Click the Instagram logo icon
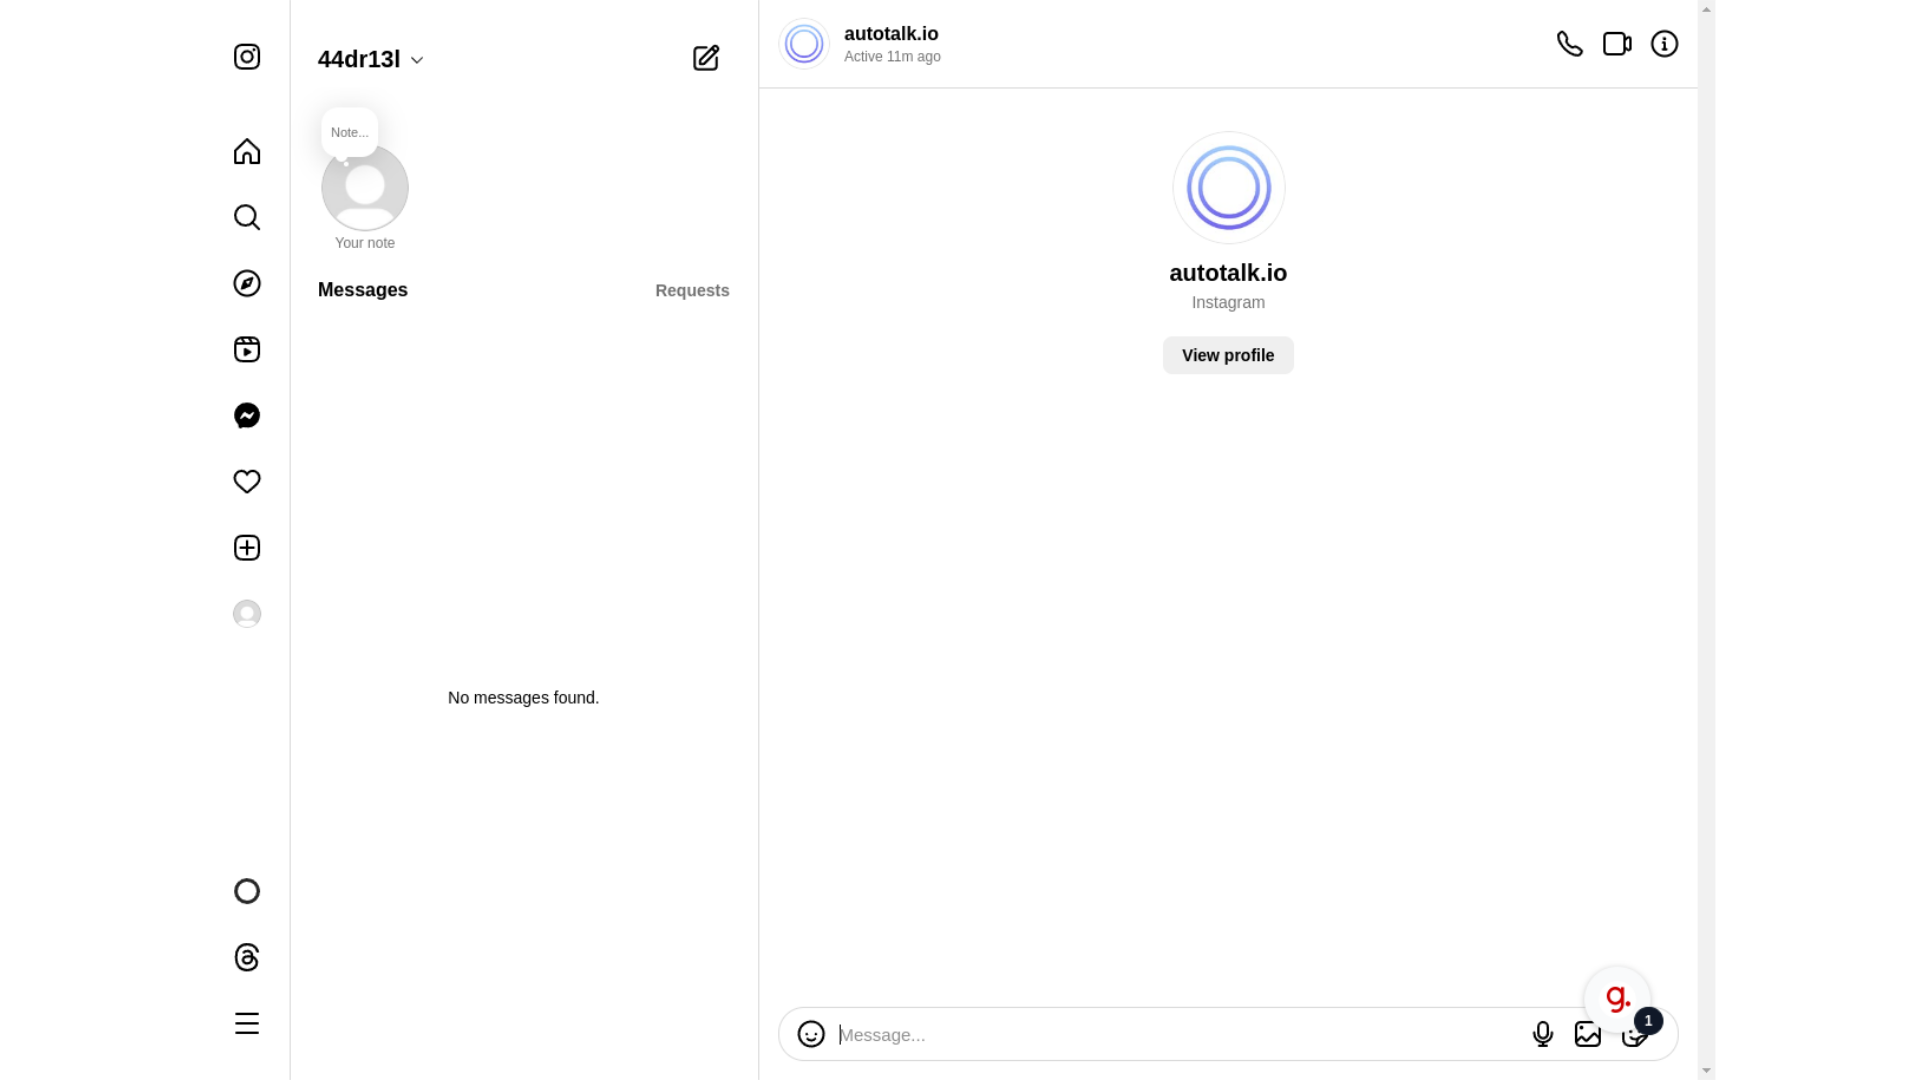1920x1080 pixels. tap(247, 57)
